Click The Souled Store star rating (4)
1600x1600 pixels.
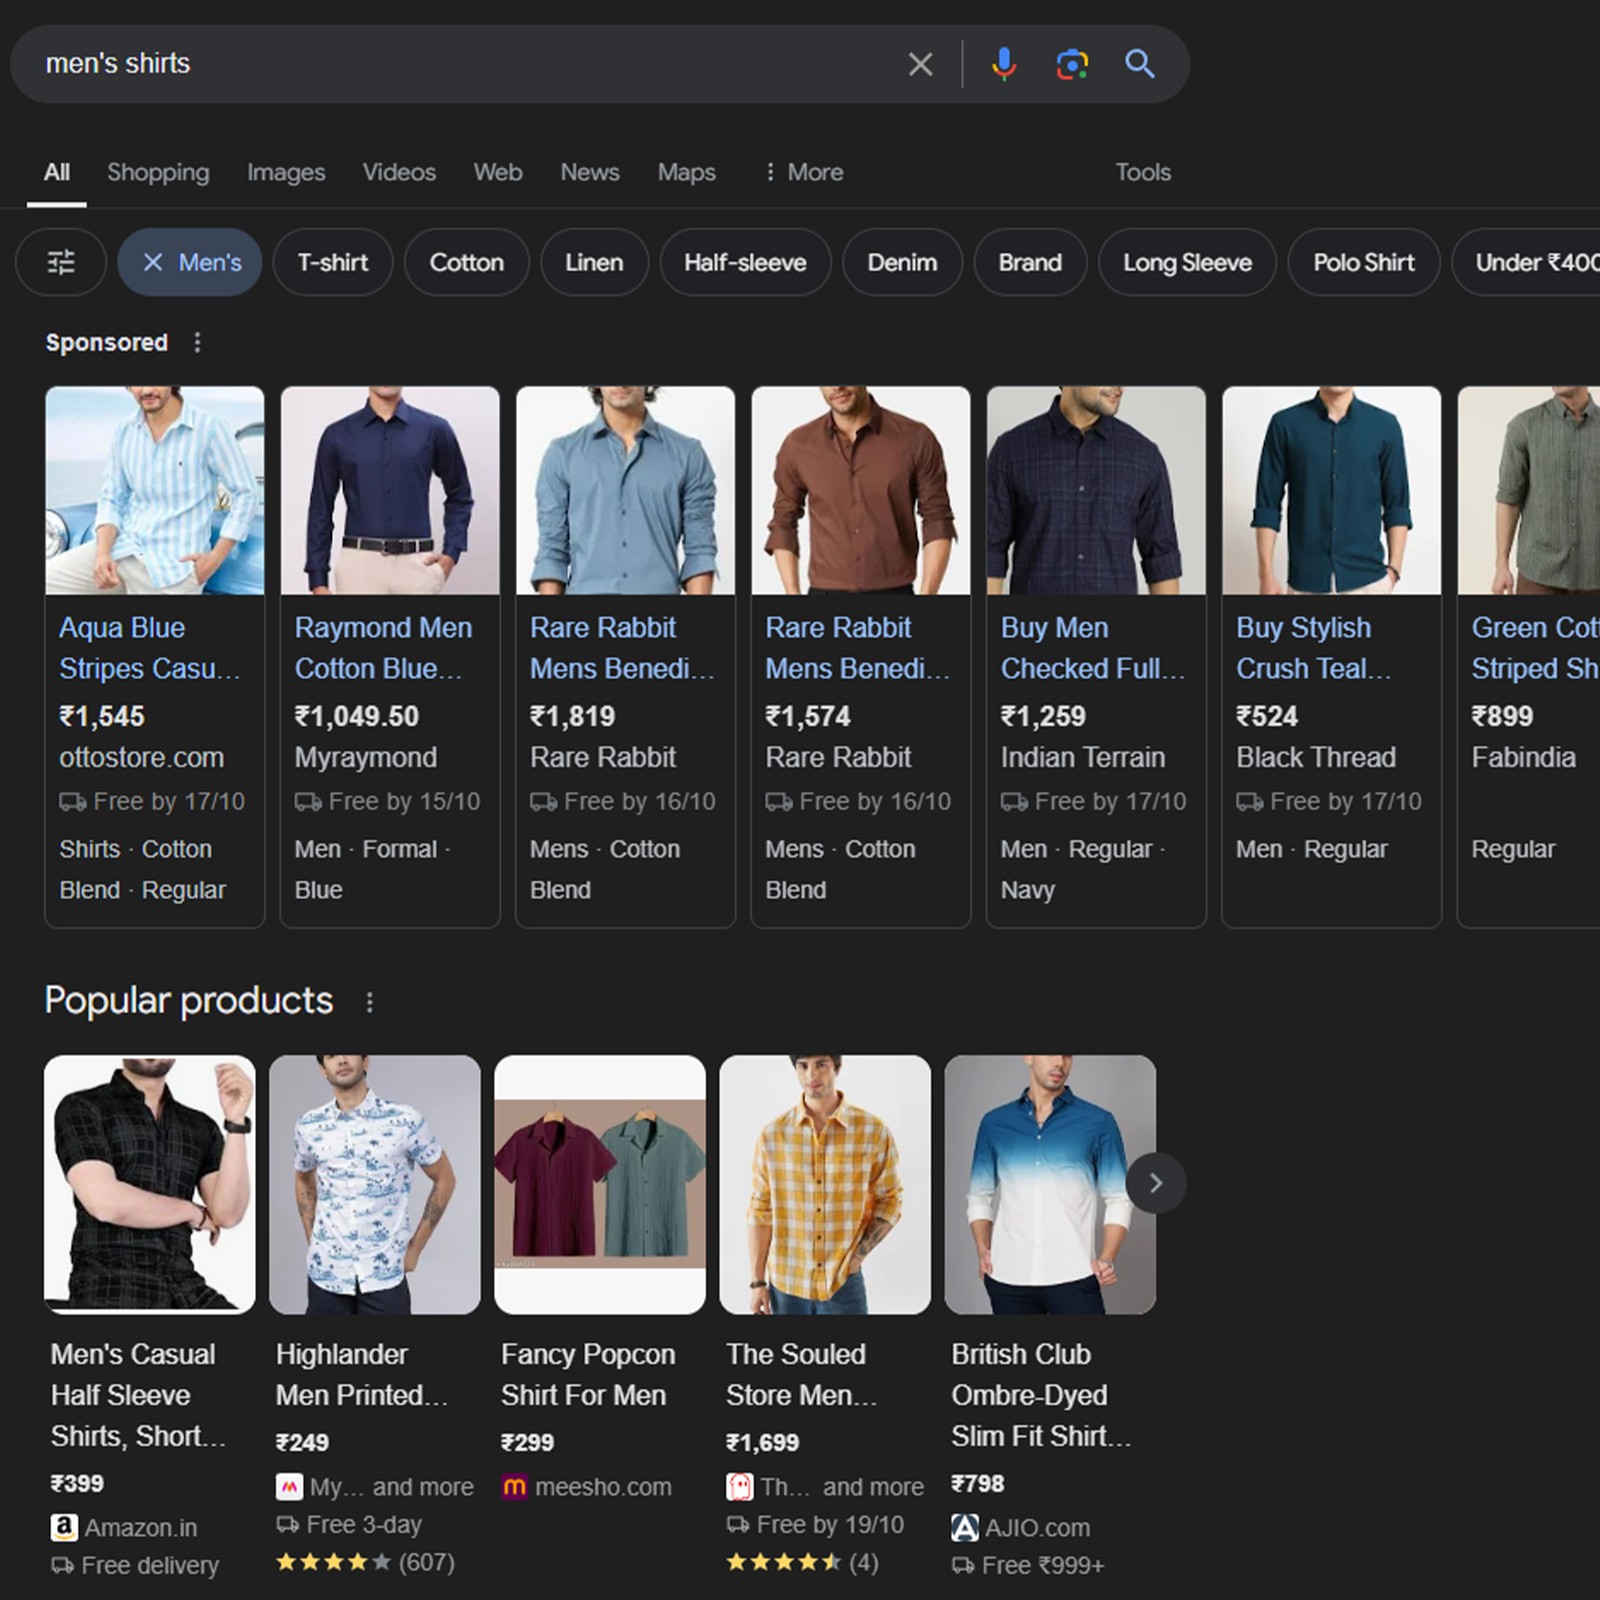click(802, 1562)
